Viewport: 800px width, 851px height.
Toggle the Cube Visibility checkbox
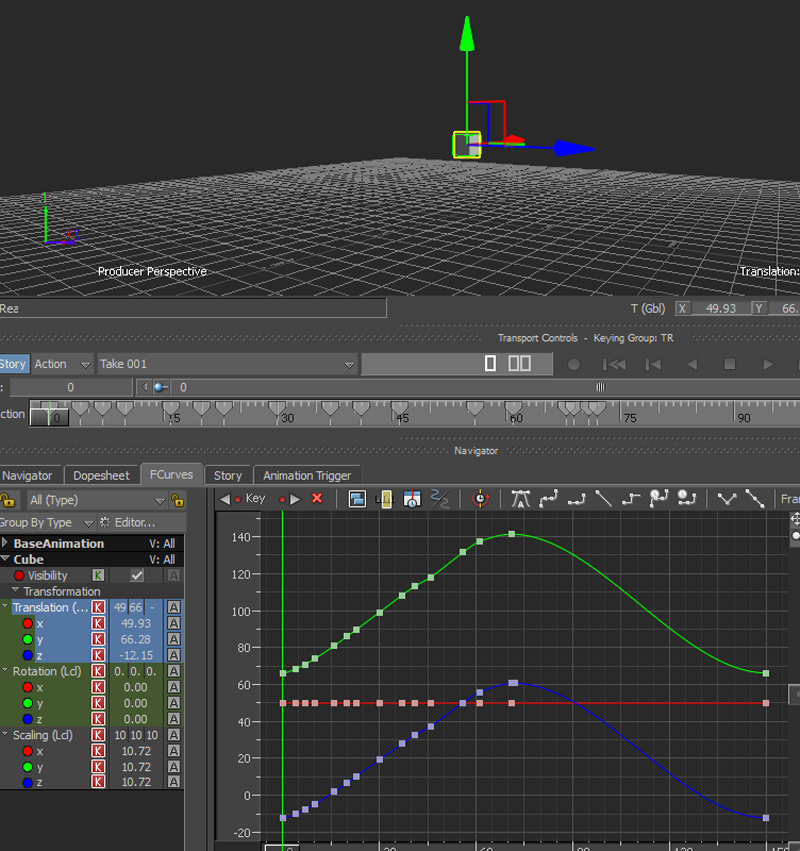point(137,575)
